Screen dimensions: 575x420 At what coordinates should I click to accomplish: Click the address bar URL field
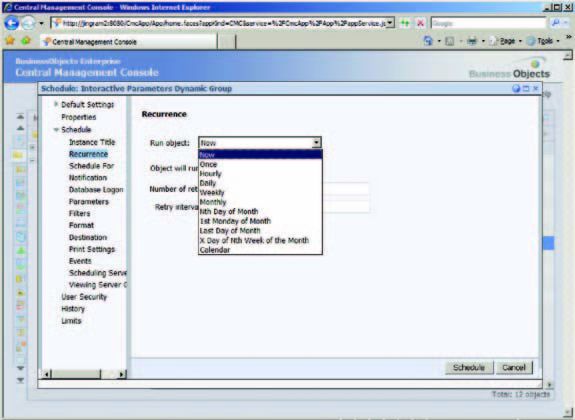[x=219, y=23]
